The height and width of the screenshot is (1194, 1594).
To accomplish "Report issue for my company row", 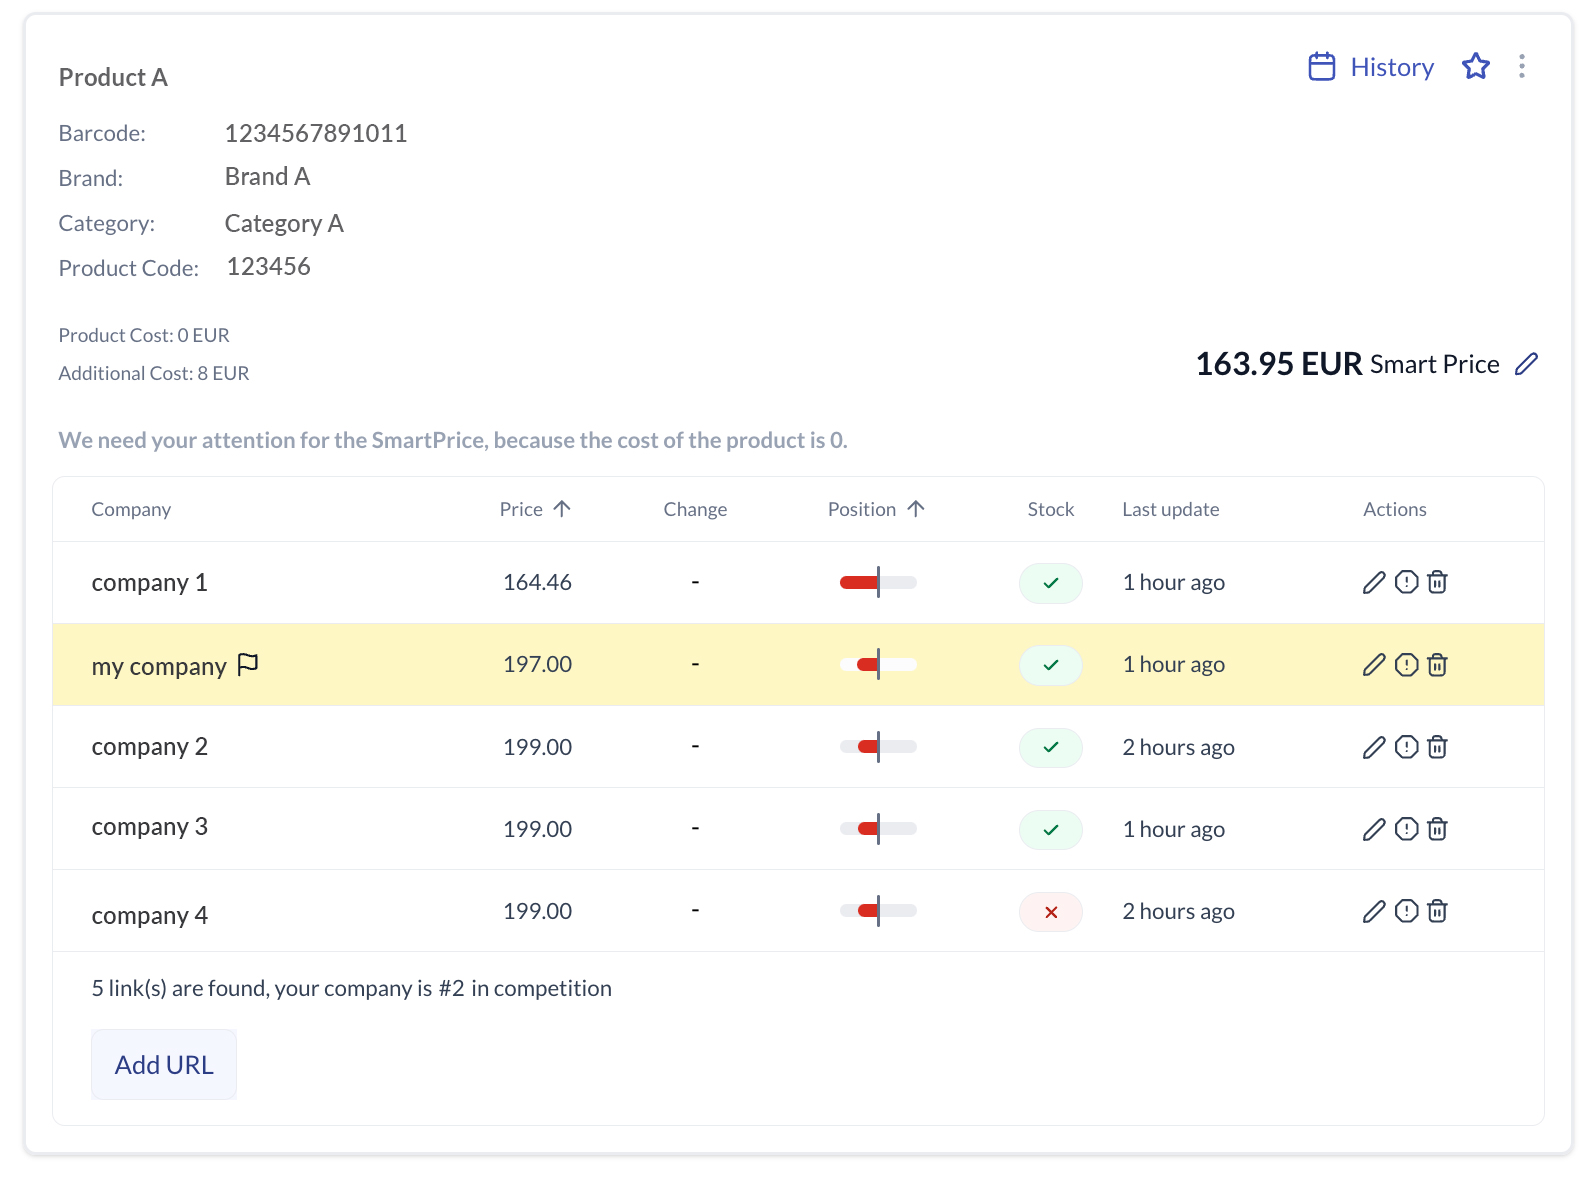I will point(1406,665).
